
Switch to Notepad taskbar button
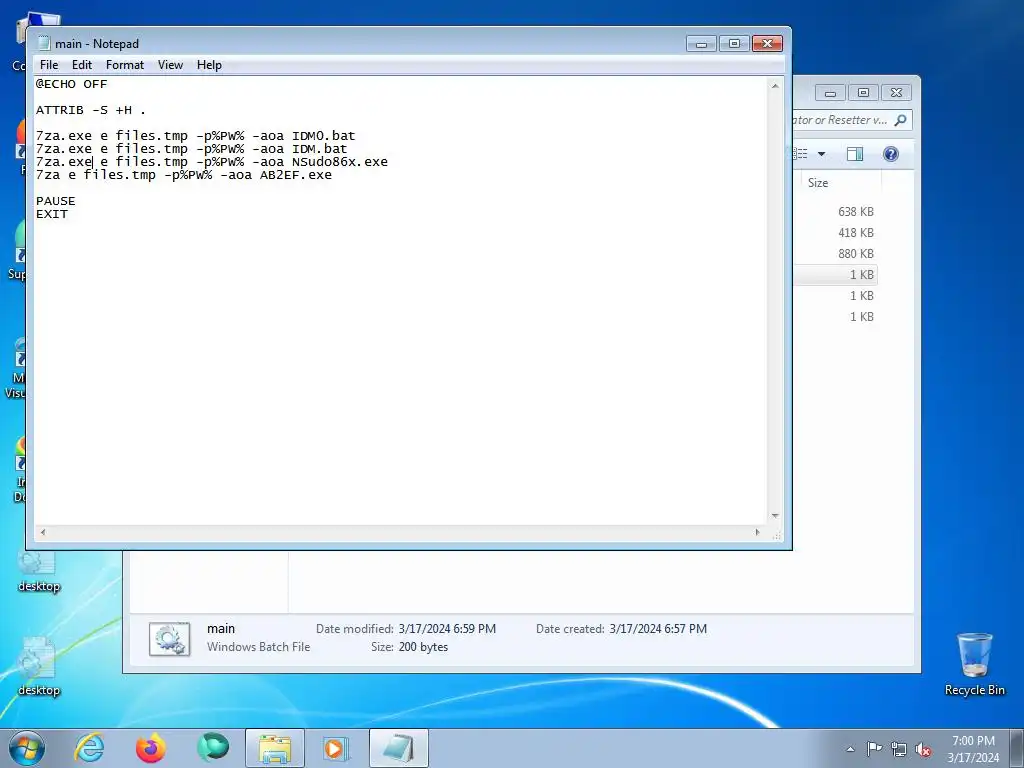pos(399,748)
